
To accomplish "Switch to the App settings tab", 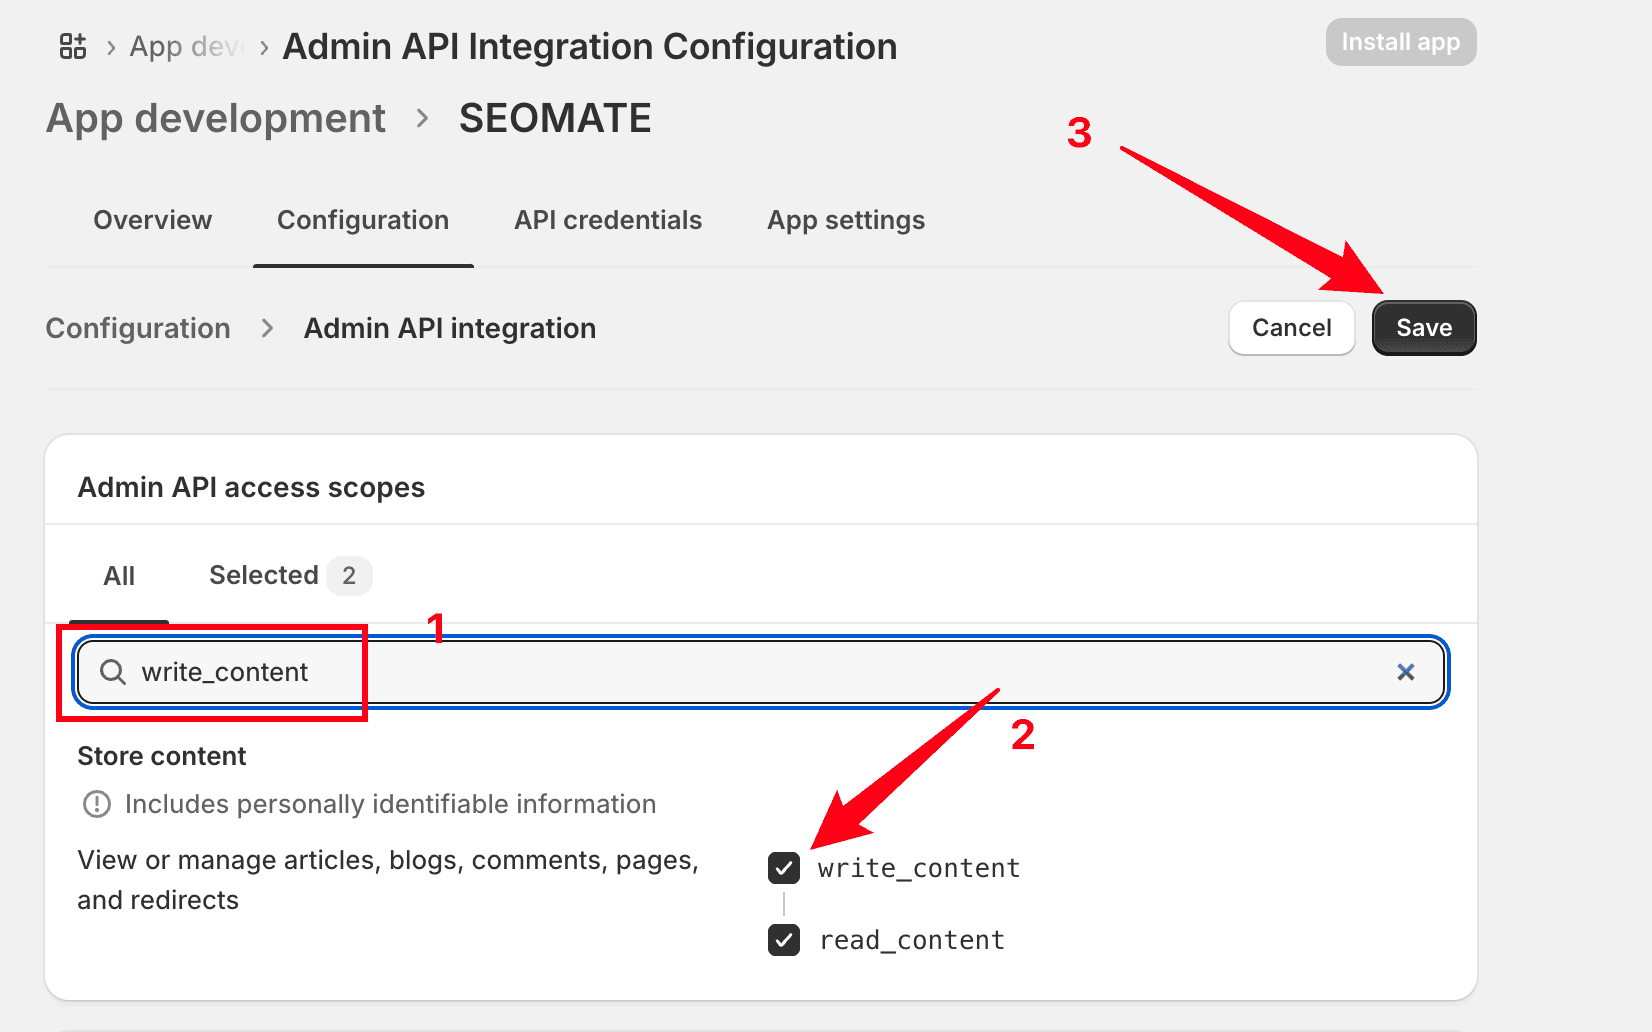I will tap(845, 220).
